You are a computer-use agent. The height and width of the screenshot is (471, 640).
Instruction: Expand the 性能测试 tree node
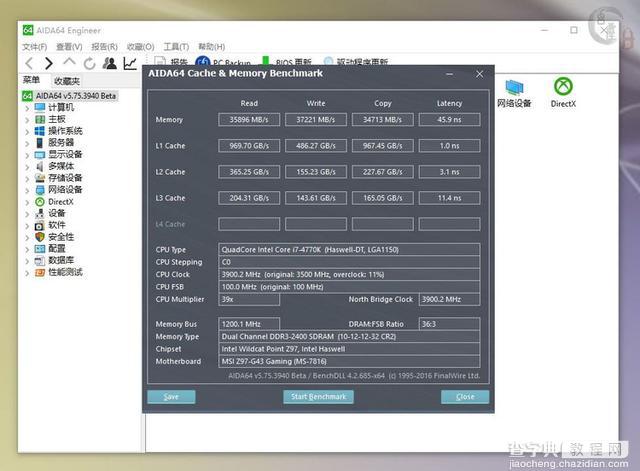(27, 273)
